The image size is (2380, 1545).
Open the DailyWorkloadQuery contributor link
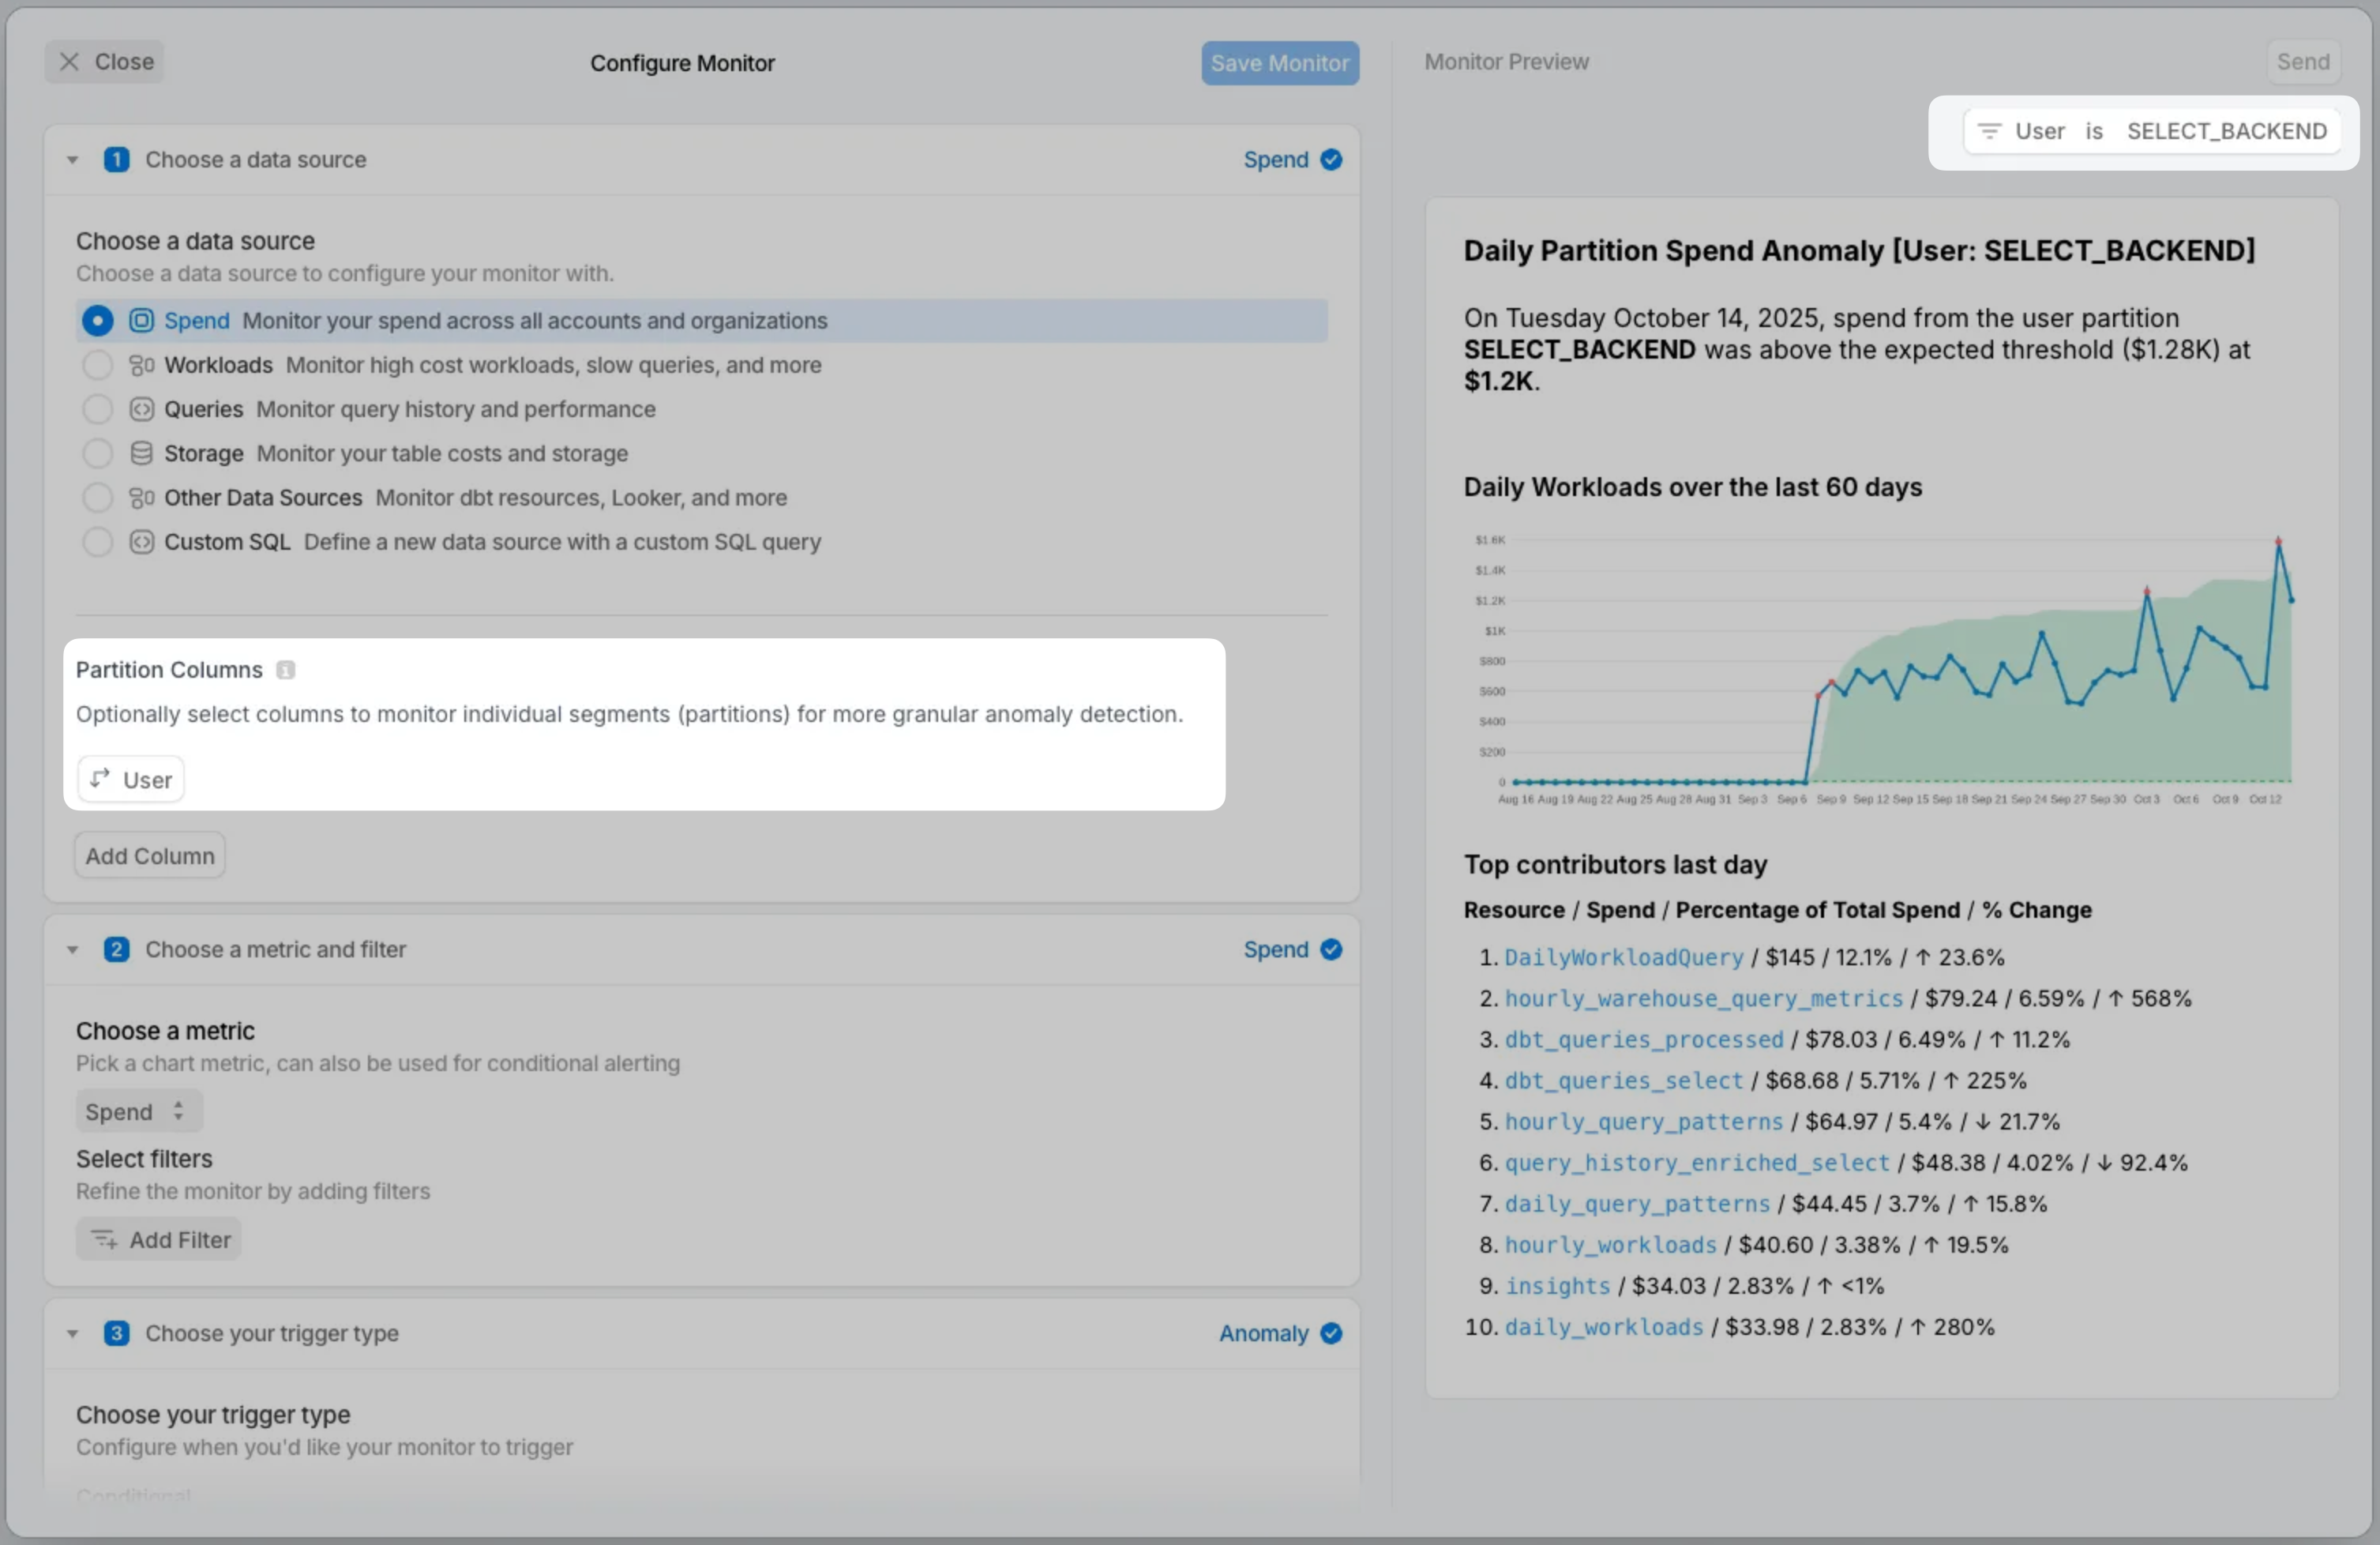1623,957
